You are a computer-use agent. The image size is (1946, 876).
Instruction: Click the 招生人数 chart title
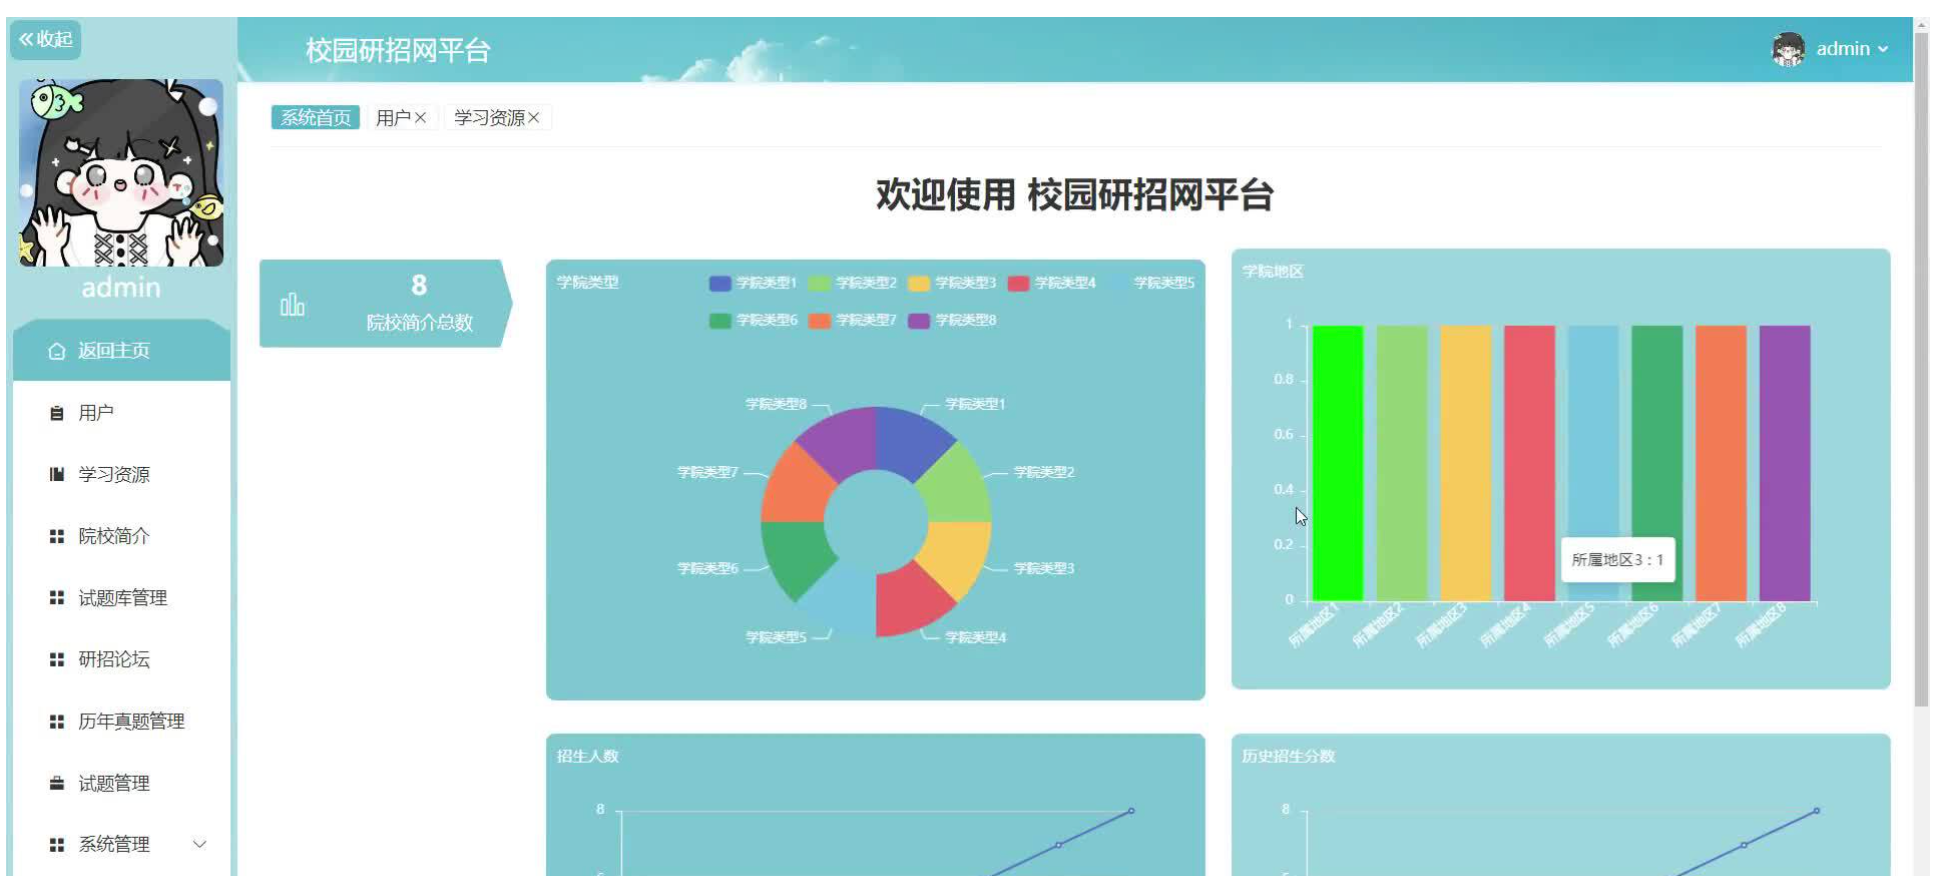[587, 756]
